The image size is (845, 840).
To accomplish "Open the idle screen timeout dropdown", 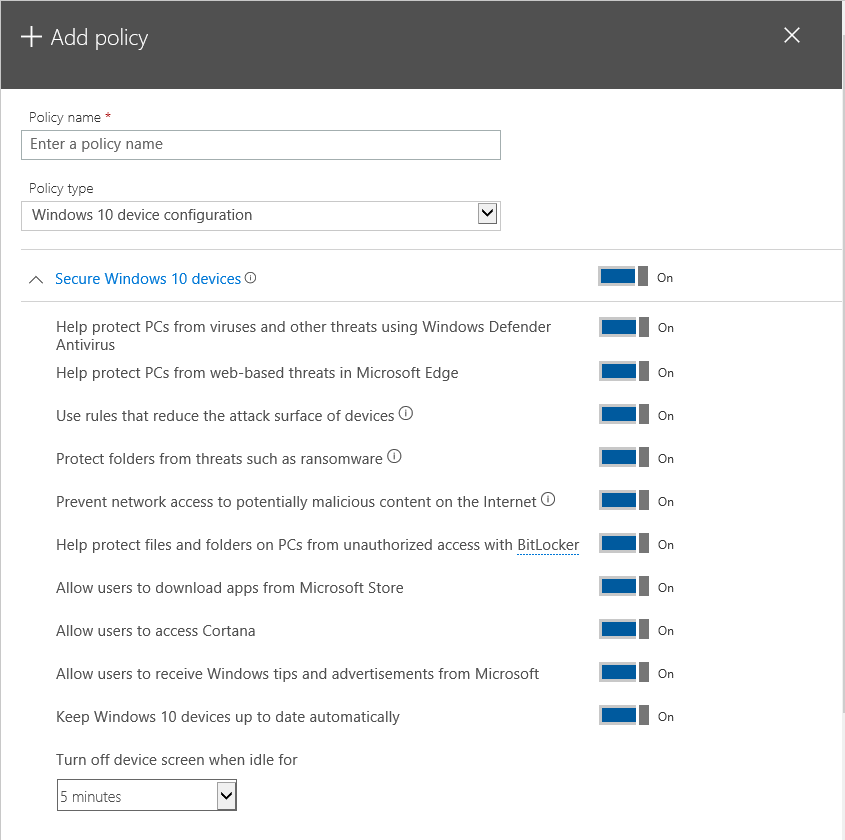I will click(x=147, y=795).
